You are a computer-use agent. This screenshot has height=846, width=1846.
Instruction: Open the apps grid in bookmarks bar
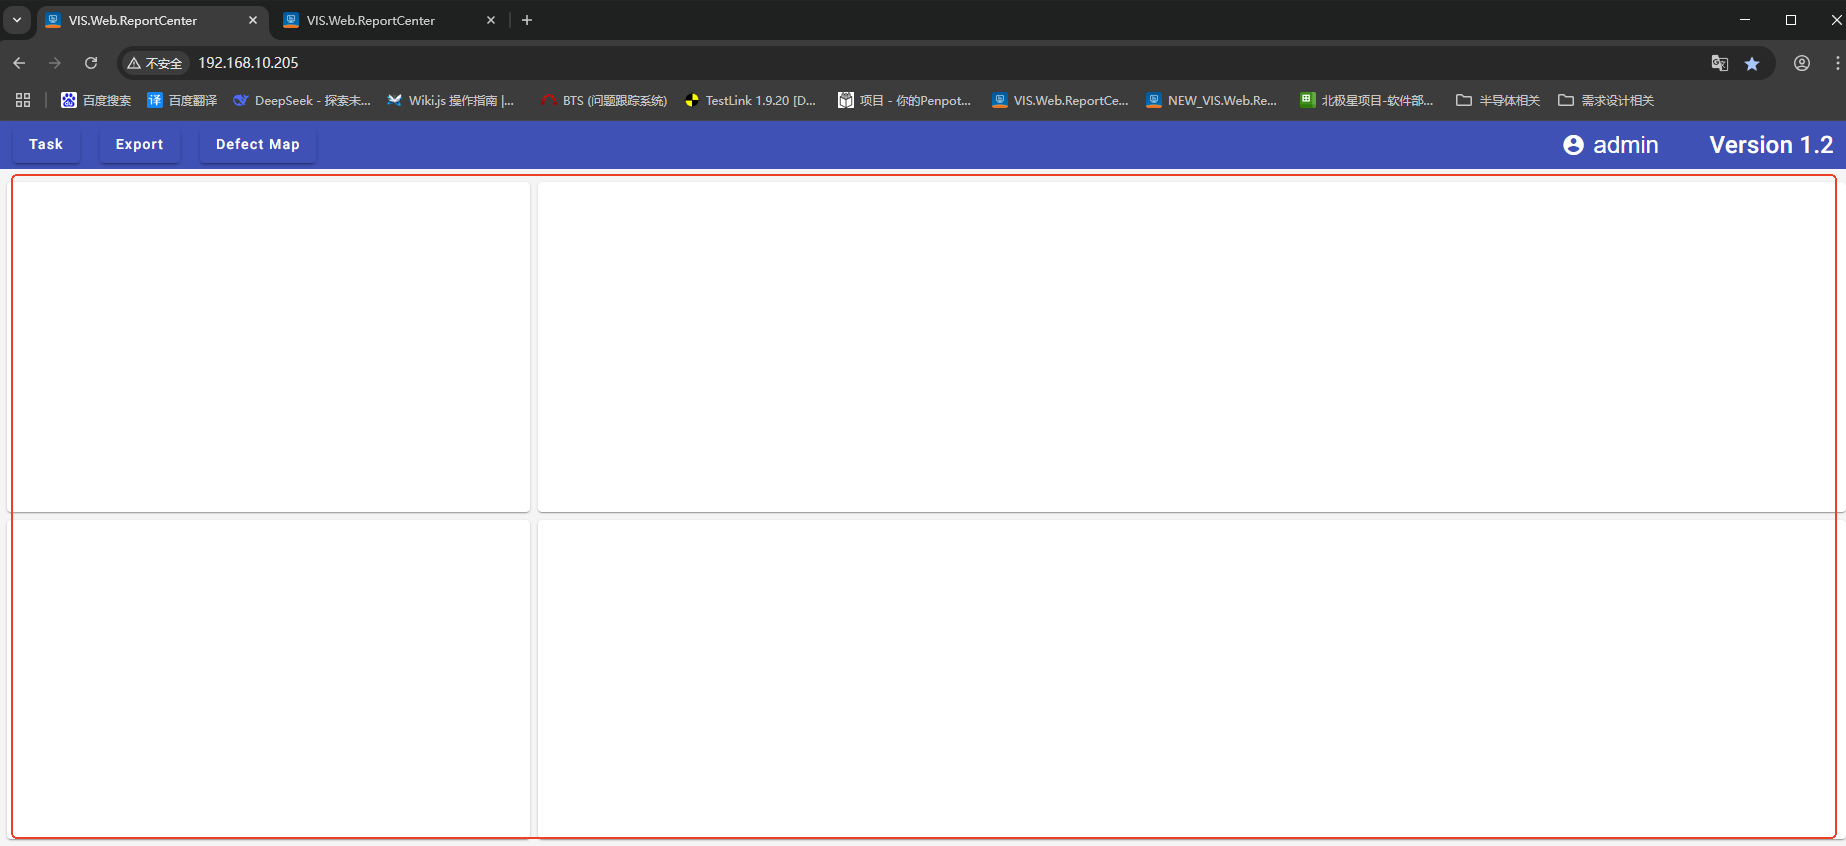pyautogui.click(x=23, y=100)
